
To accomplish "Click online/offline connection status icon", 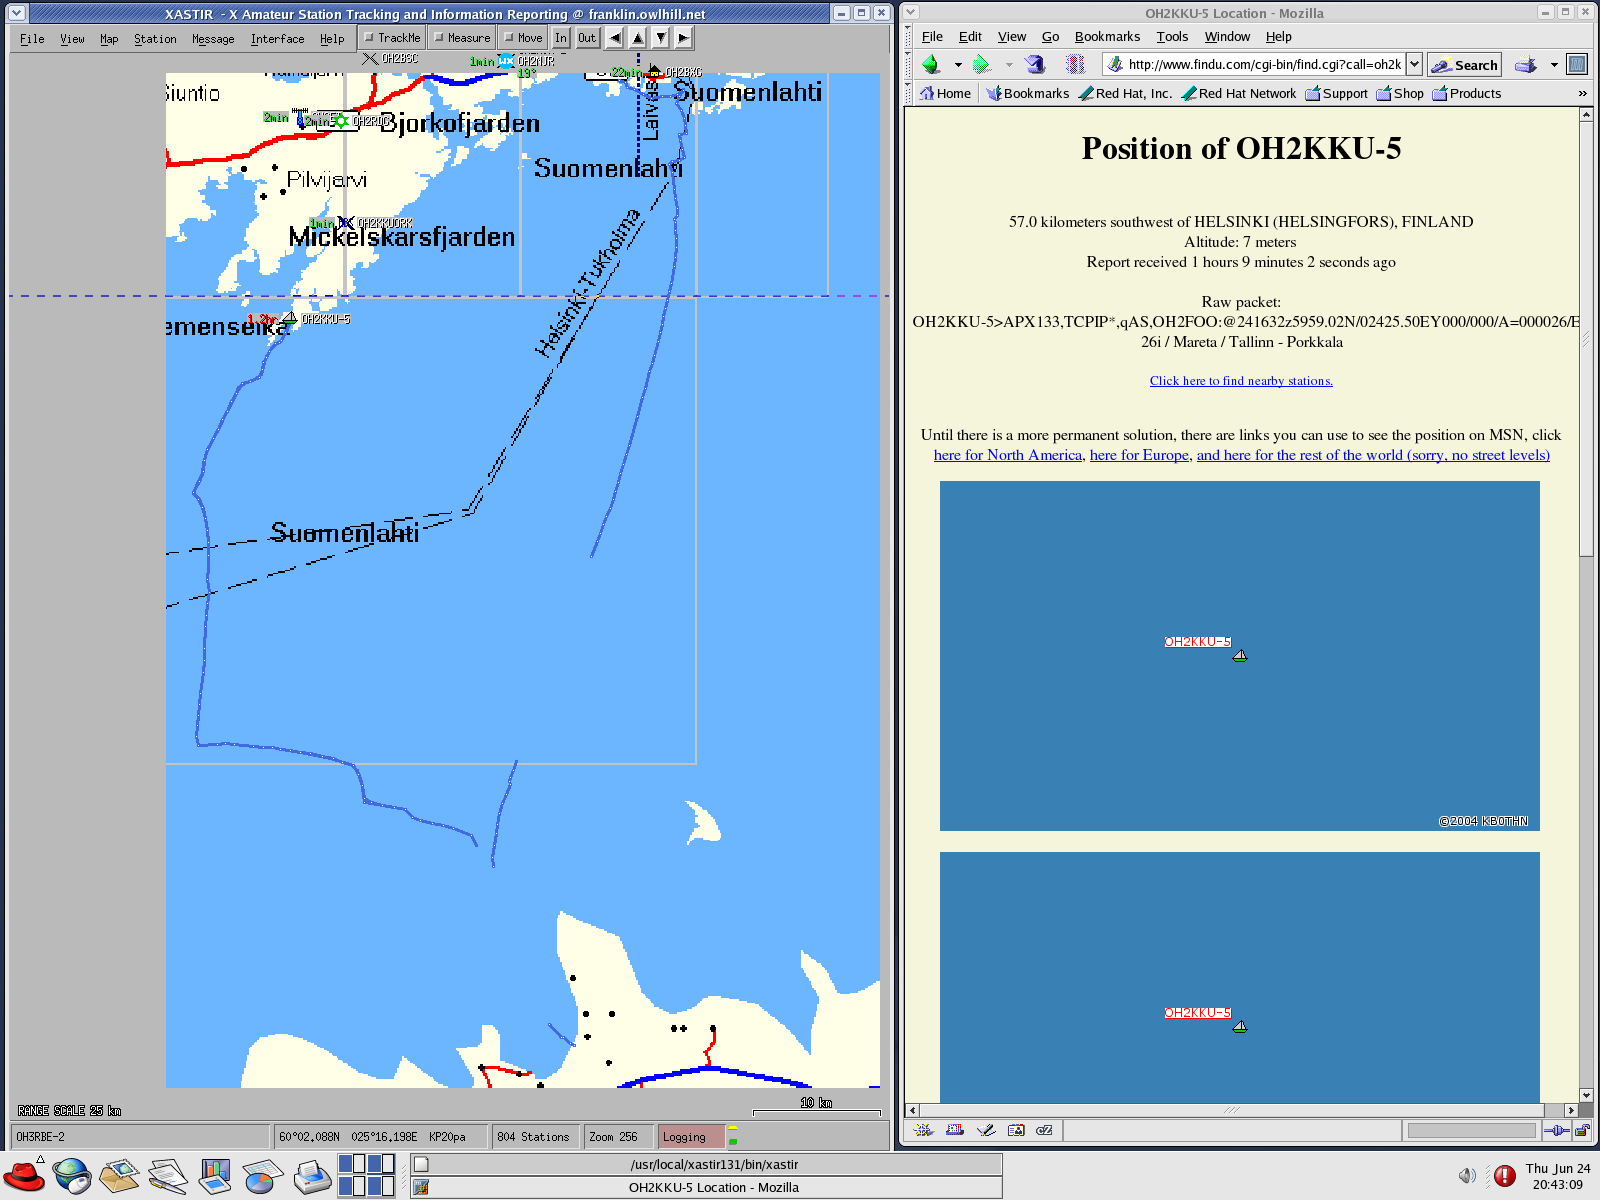I will pyautogui.click(x=1557, y=1131).
